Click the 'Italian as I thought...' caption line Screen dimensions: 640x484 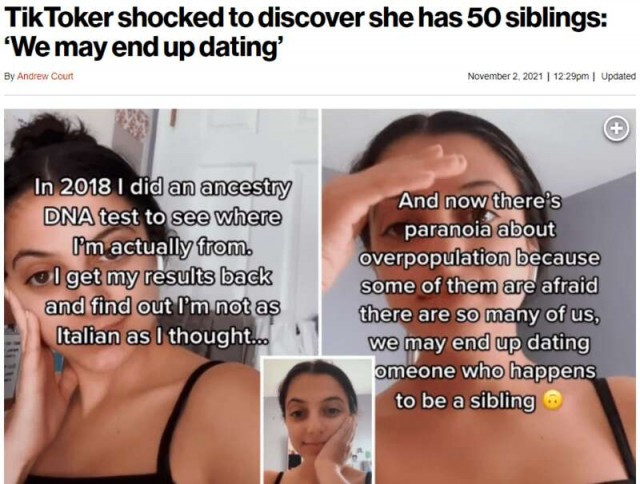pos(162,336)
